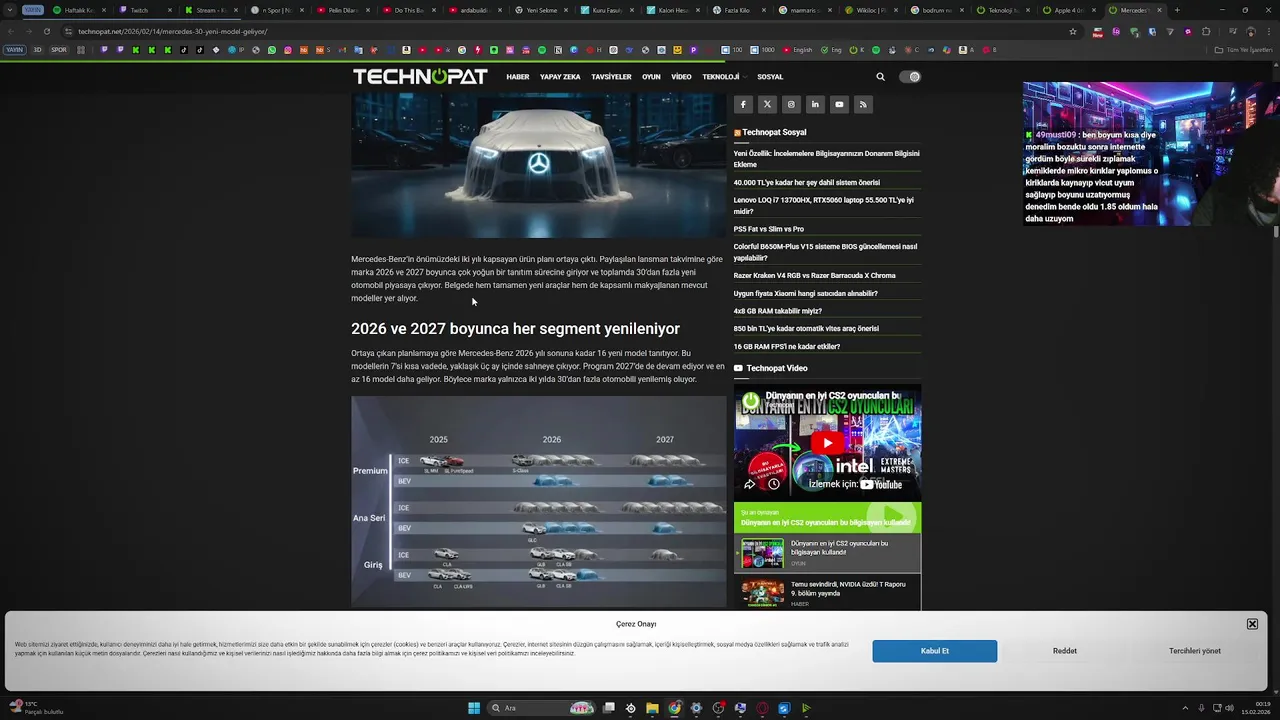Open '4x8 GB RAM takabilir miyiz?' link
1280x720 pixels.
pyautogui.click(x=778, y=311)
